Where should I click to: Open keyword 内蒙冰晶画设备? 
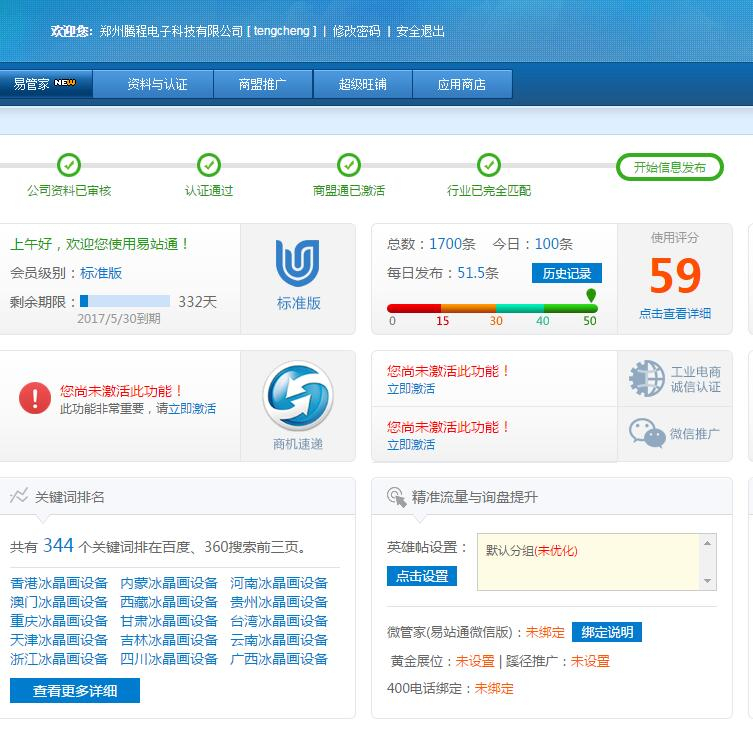(169, 583)
